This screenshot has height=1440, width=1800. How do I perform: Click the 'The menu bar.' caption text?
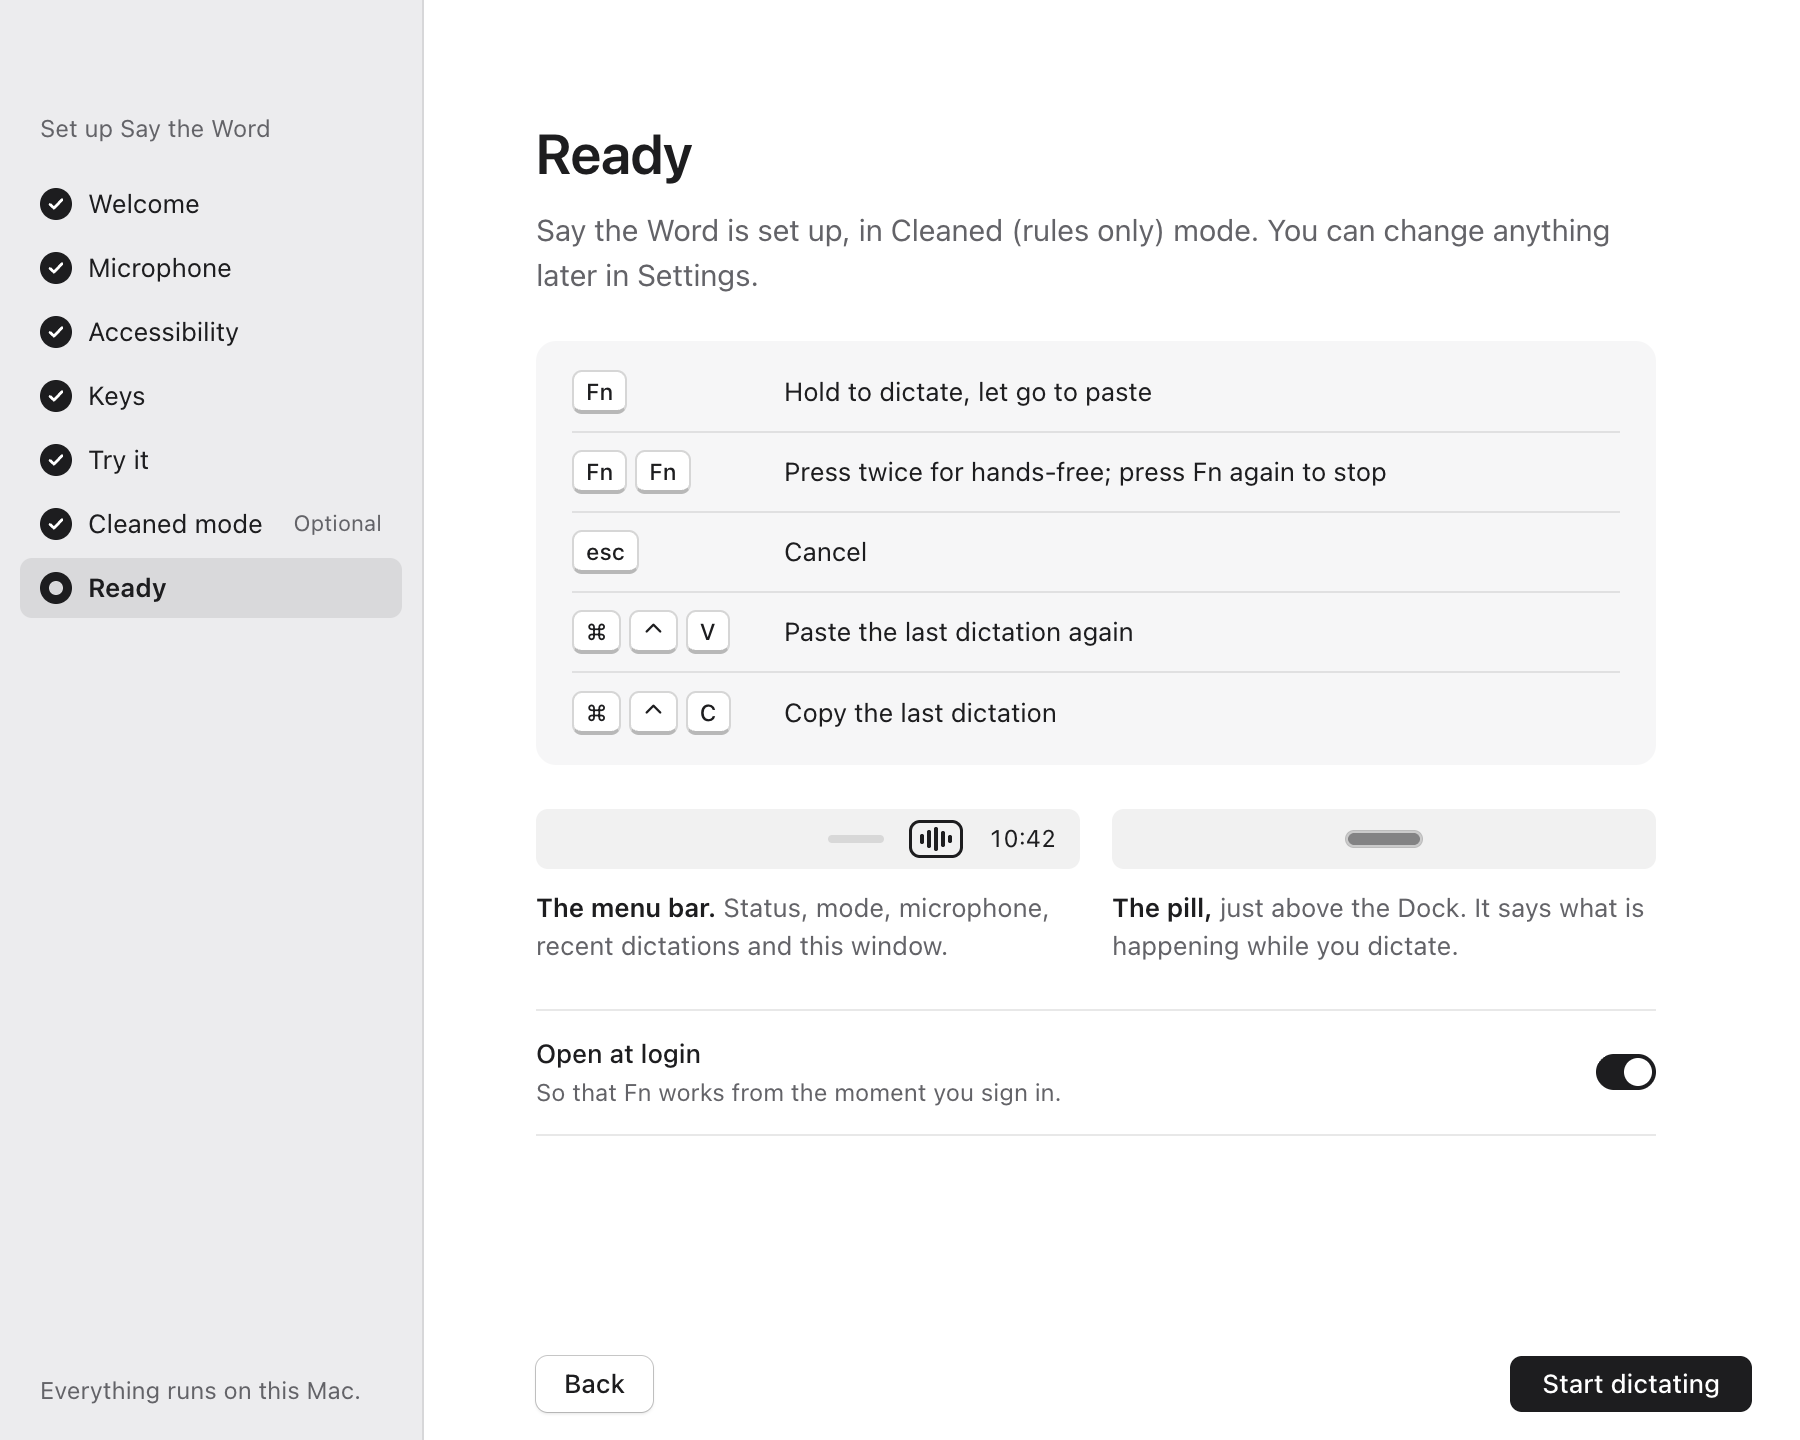[x=625, y=908]
